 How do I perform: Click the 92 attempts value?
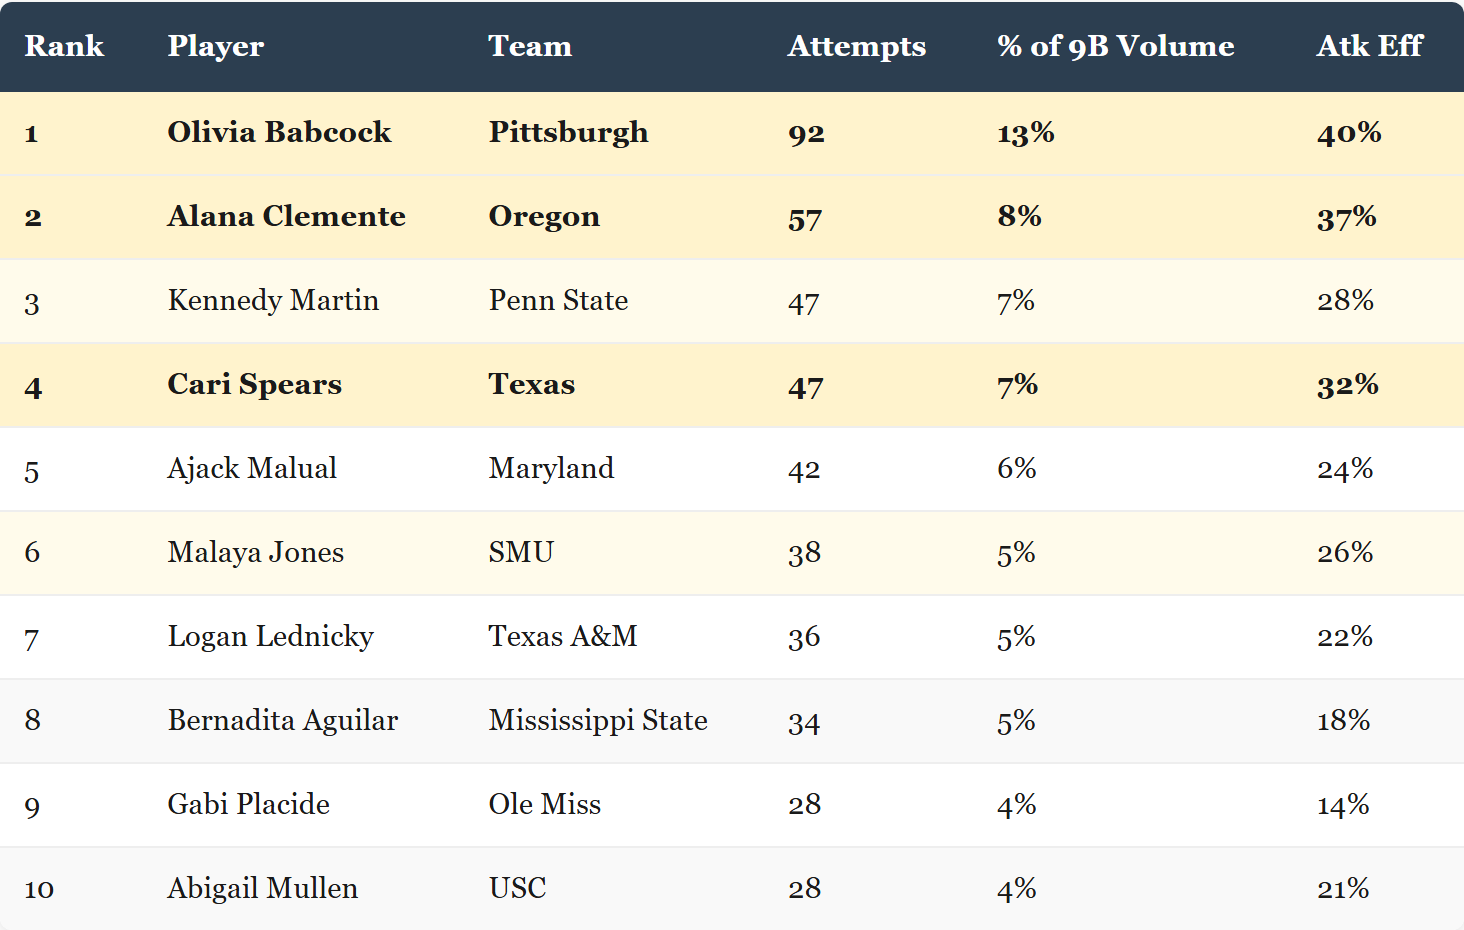coord(806,133)
